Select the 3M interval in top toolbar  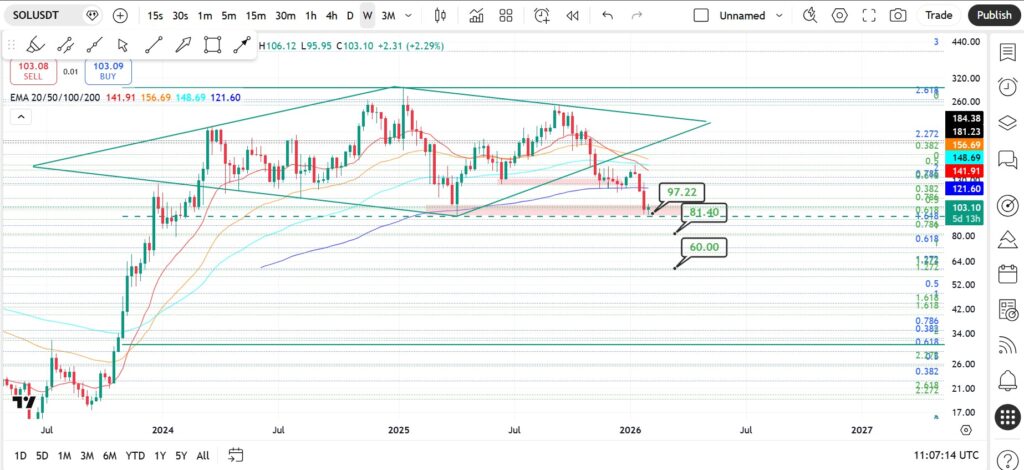pyautogui.click(x=388, y=16)
